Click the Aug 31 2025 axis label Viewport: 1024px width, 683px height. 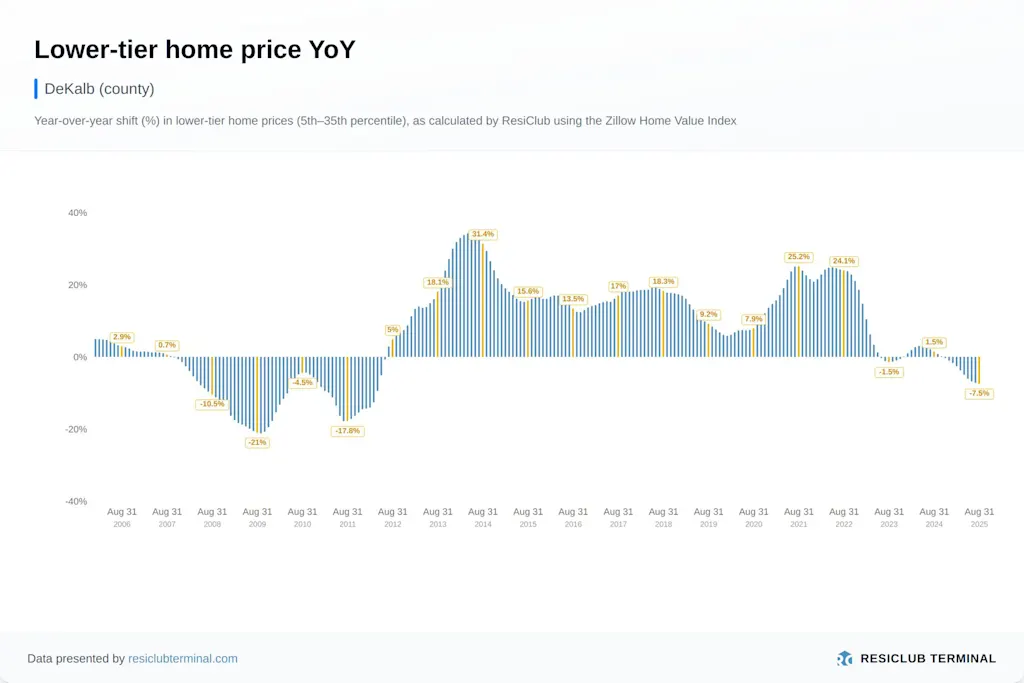(x=979, y=517)
